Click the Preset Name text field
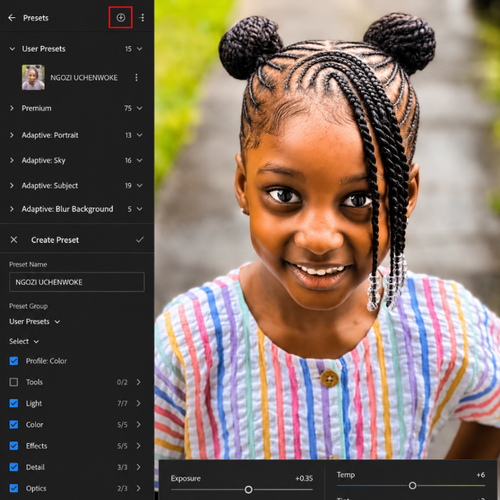Screen dimensions: 500x500 [77, 282]
